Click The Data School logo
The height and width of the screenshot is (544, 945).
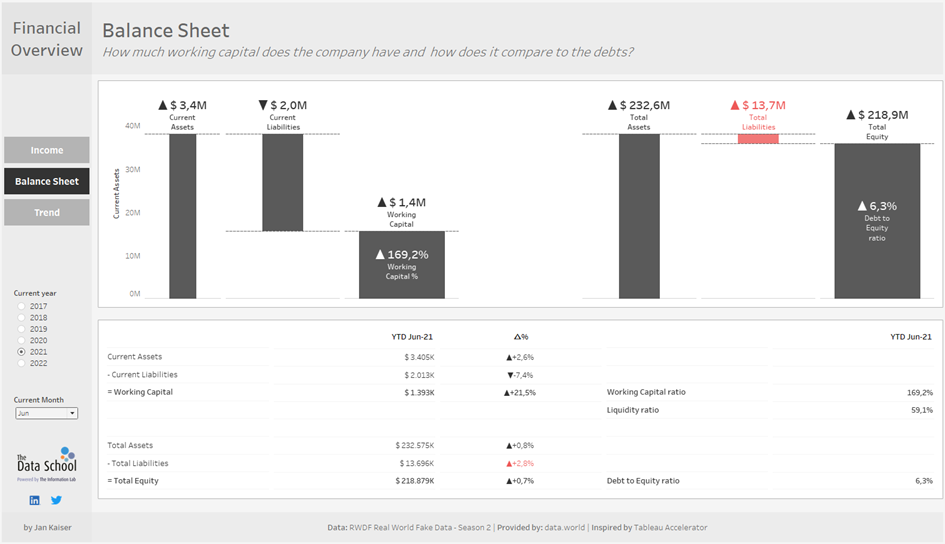click(46, 464)
